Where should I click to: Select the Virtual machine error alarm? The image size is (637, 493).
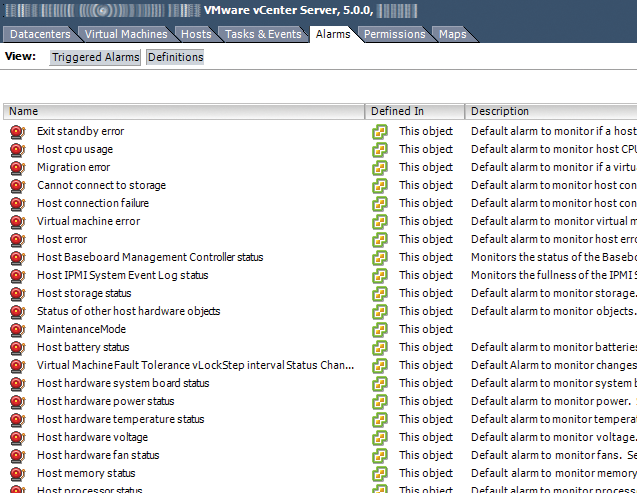tap(89, 221)
